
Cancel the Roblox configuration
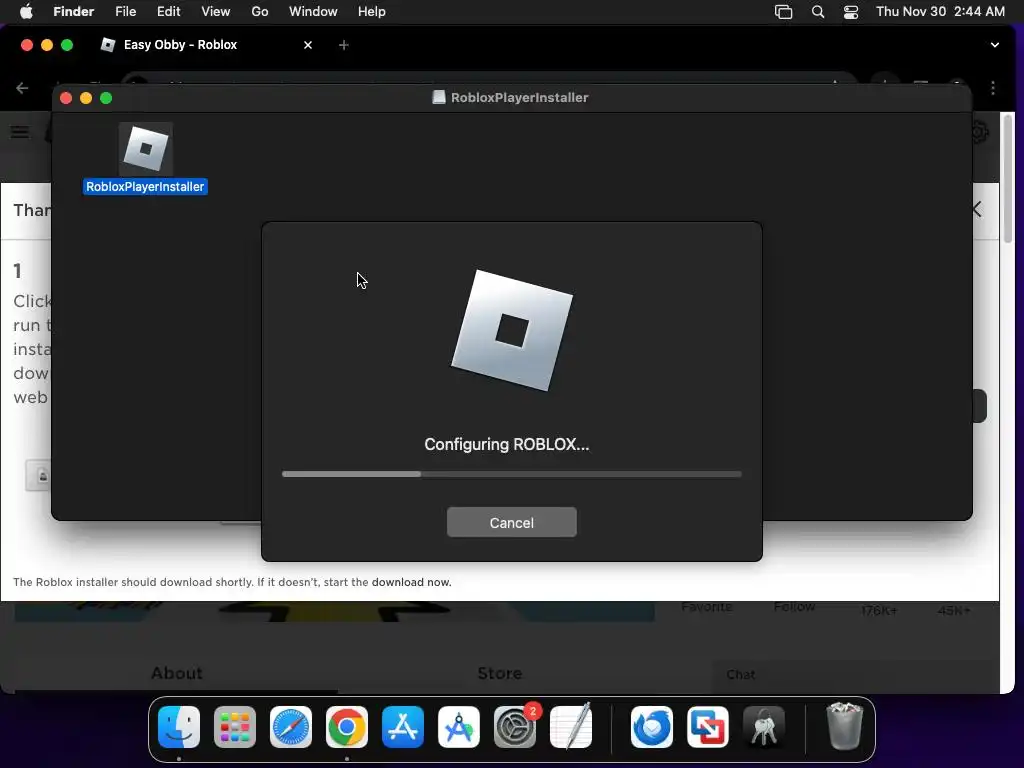point(511,522)
